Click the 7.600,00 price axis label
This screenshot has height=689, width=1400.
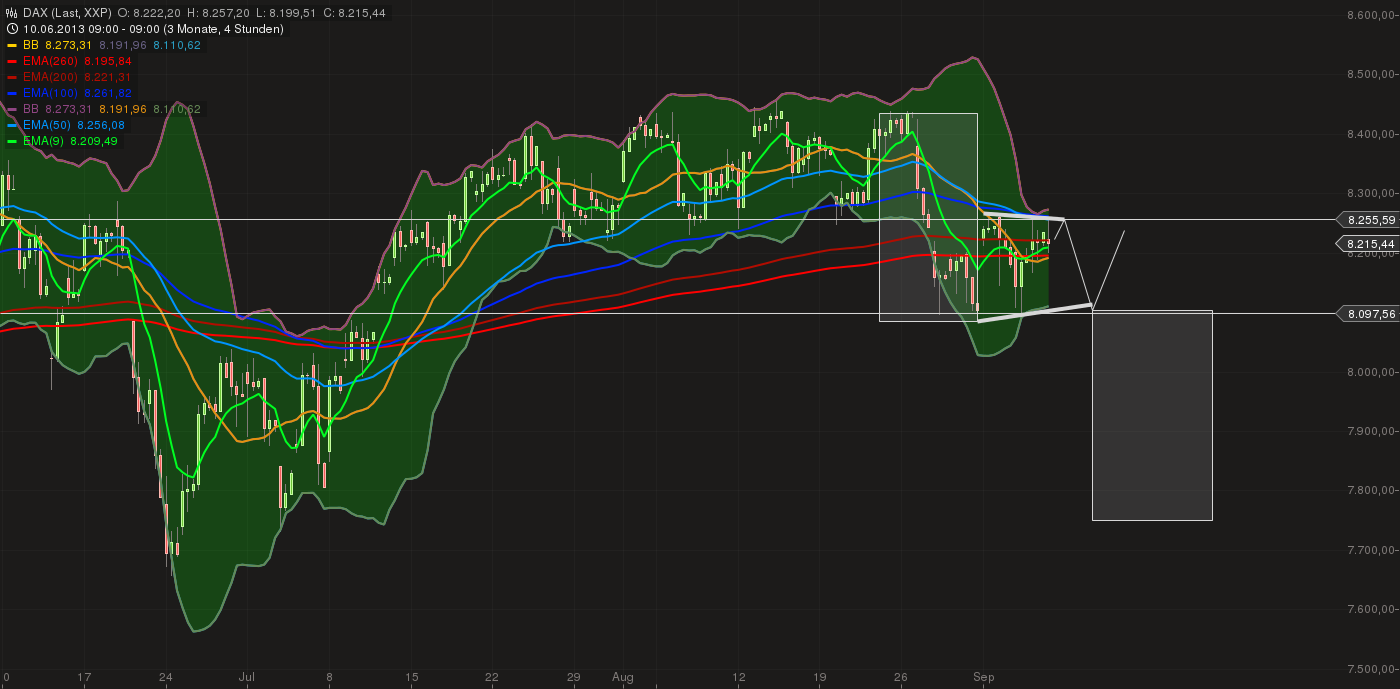tap(1371, 609)
